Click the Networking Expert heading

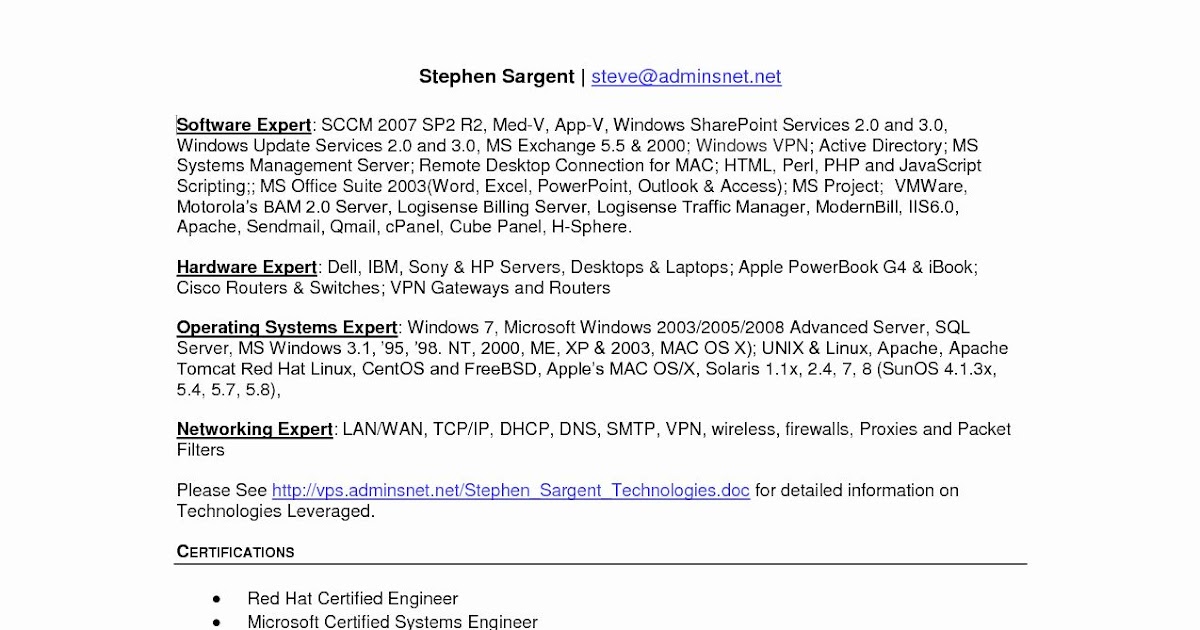[255, 429]
